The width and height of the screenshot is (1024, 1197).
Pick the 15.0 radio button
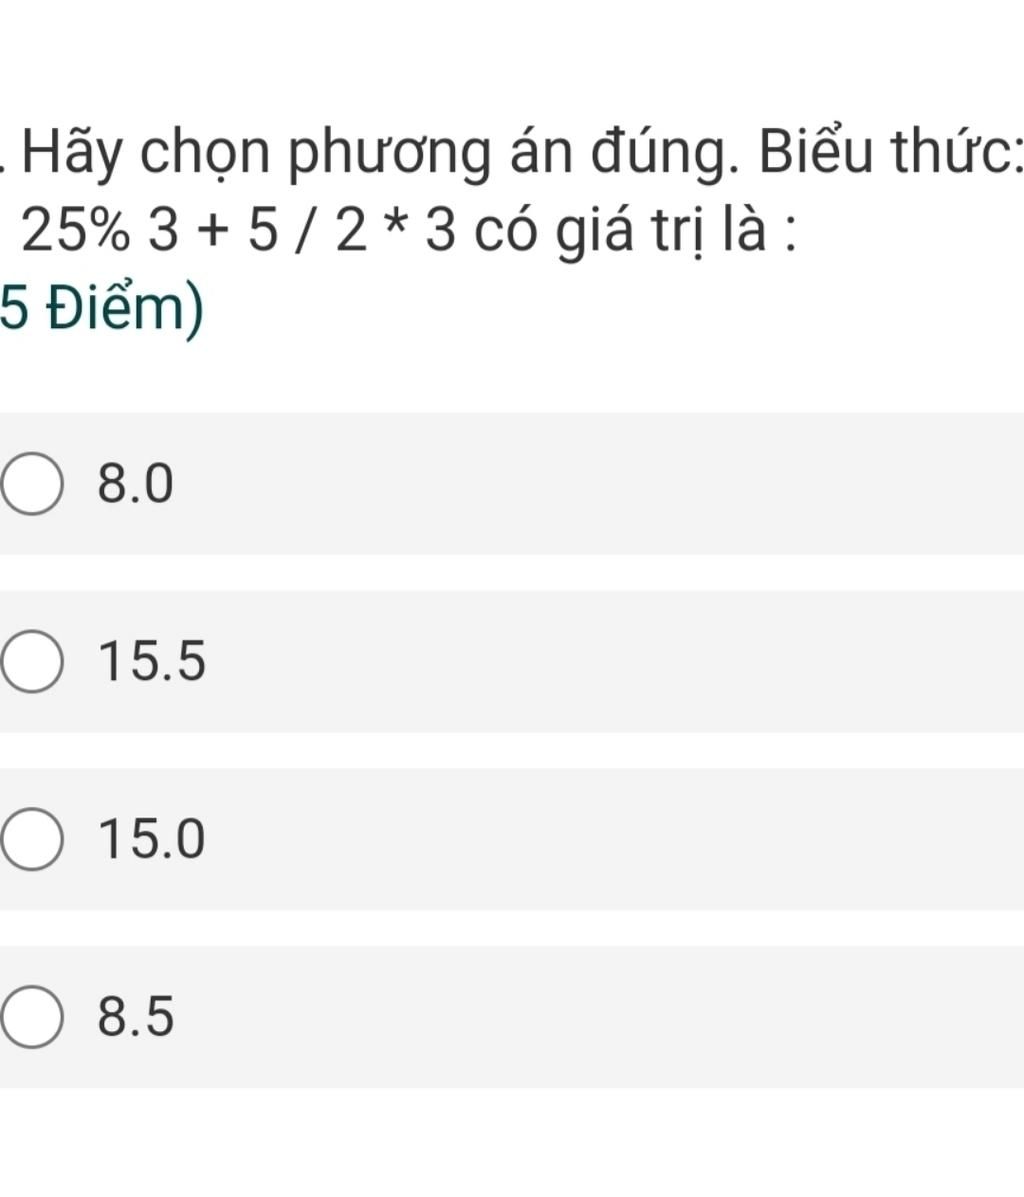click(x=33, y=839)
